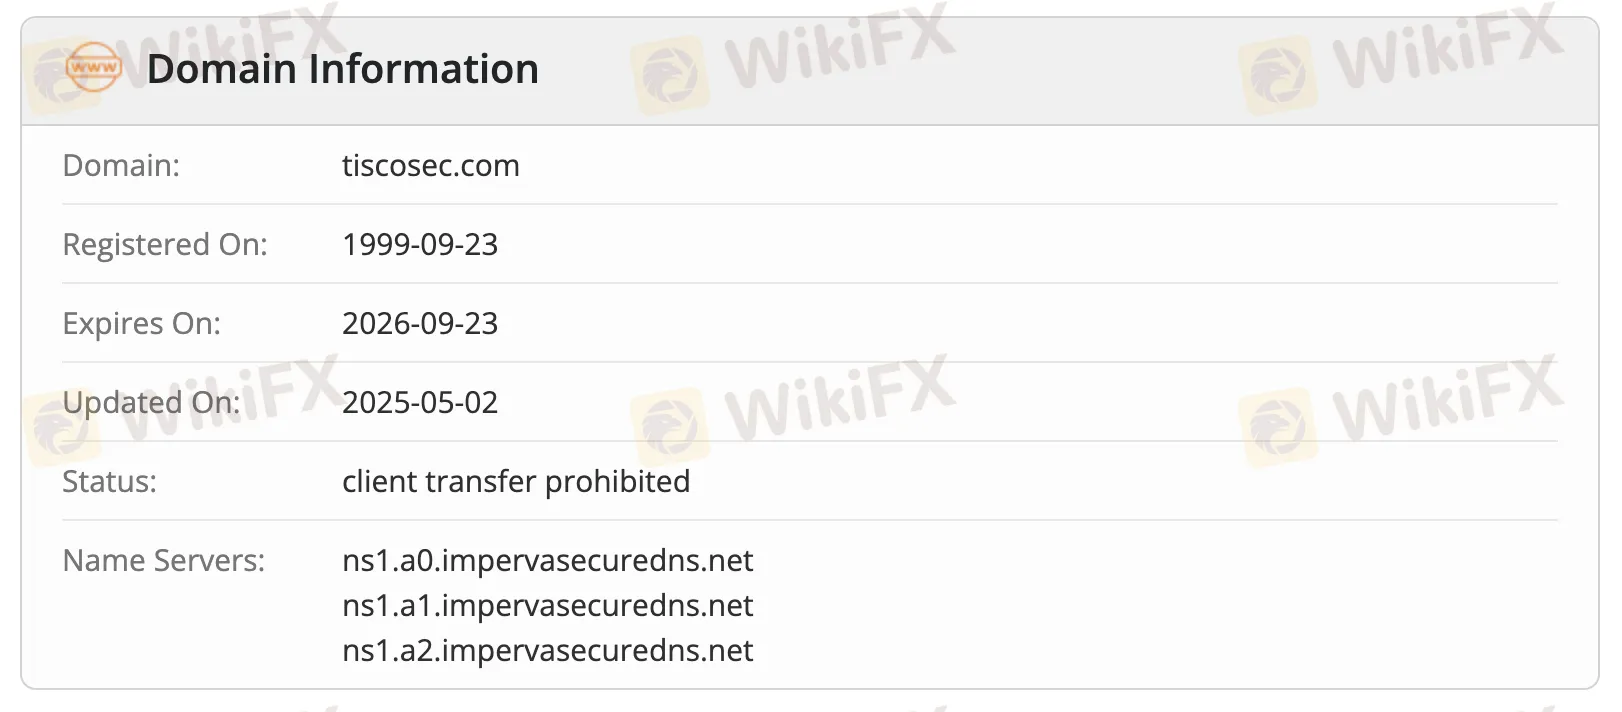Select ns1.a1.impervasecuredns.net name server

548,605
